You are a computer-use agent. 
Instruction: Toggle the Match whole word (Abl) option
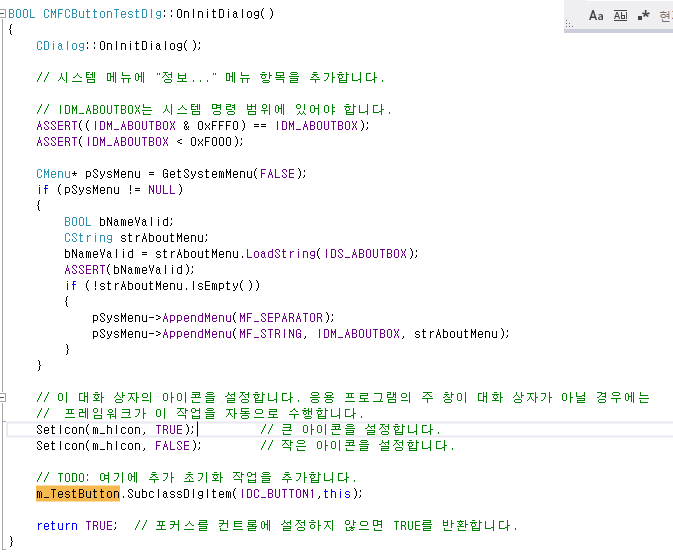coord(620,16)
